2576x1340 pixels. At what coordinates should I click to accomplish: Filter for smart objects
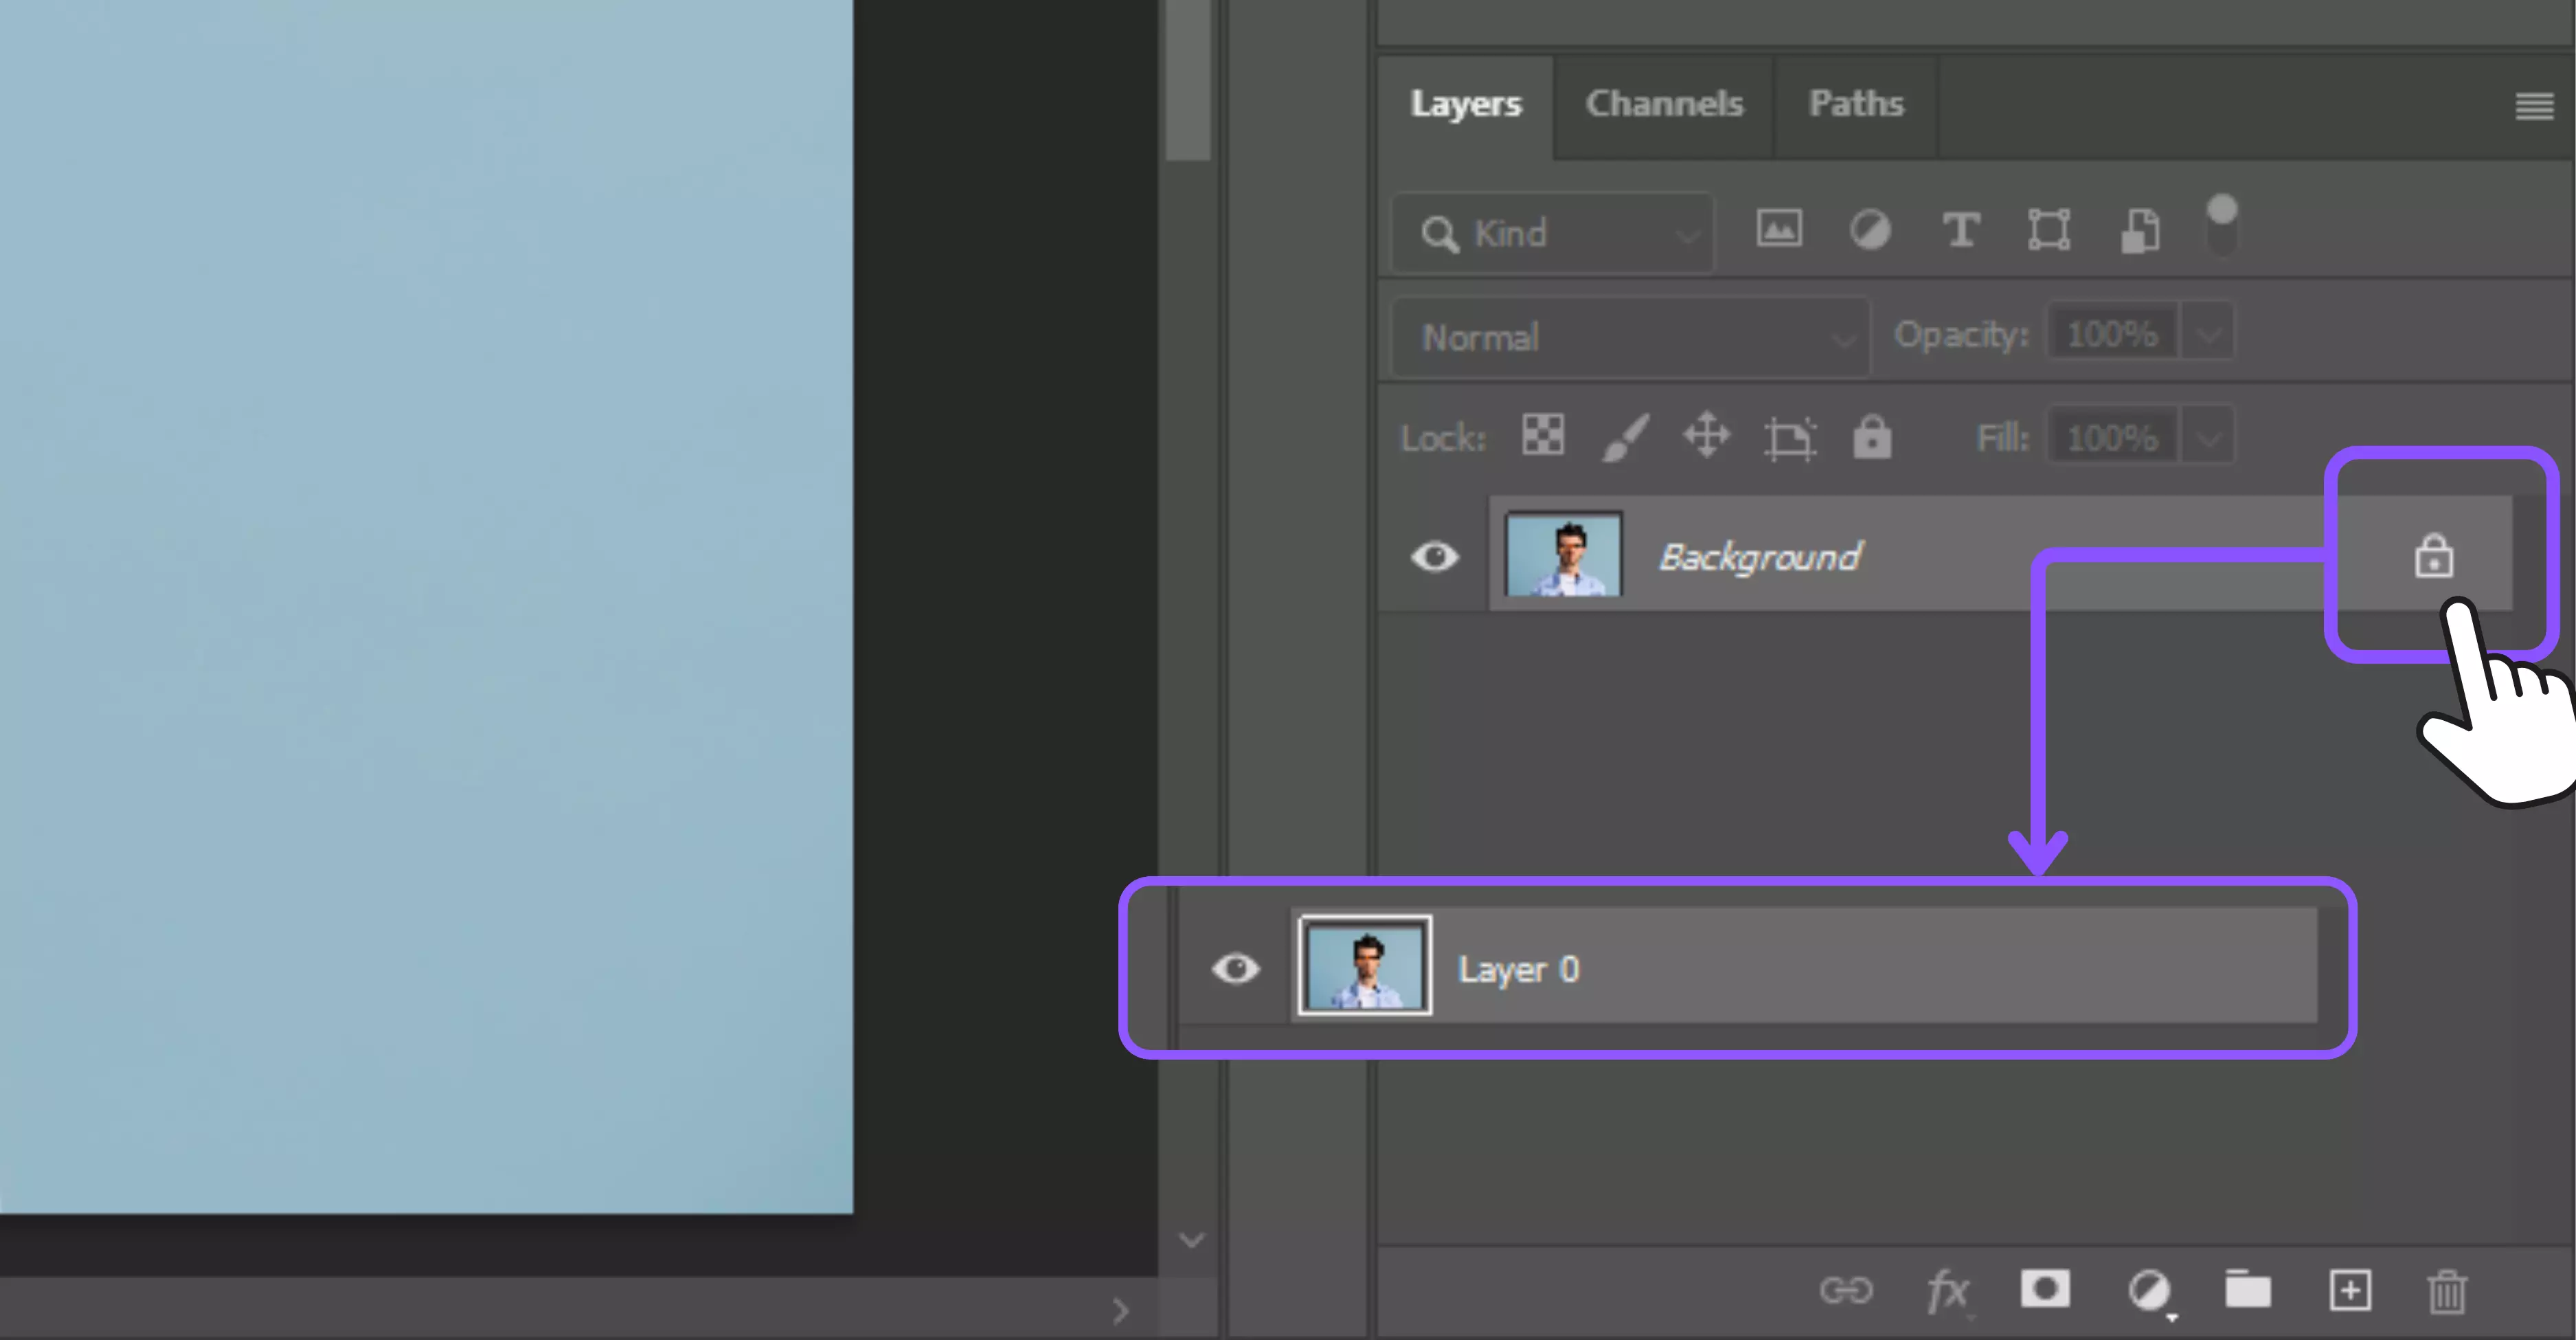(2140, 231)
